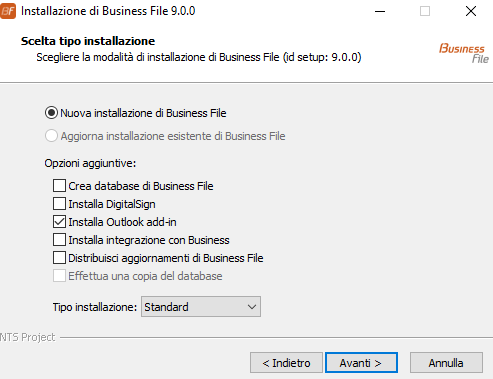Open the Tipo installazione Standard dropdown

[x=201, y=307]
